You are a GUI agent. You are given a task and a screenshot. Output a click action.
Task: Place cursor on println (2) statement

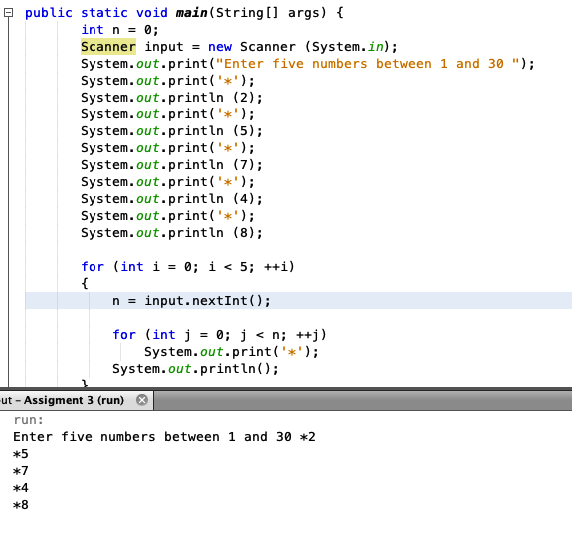(171, 98)
